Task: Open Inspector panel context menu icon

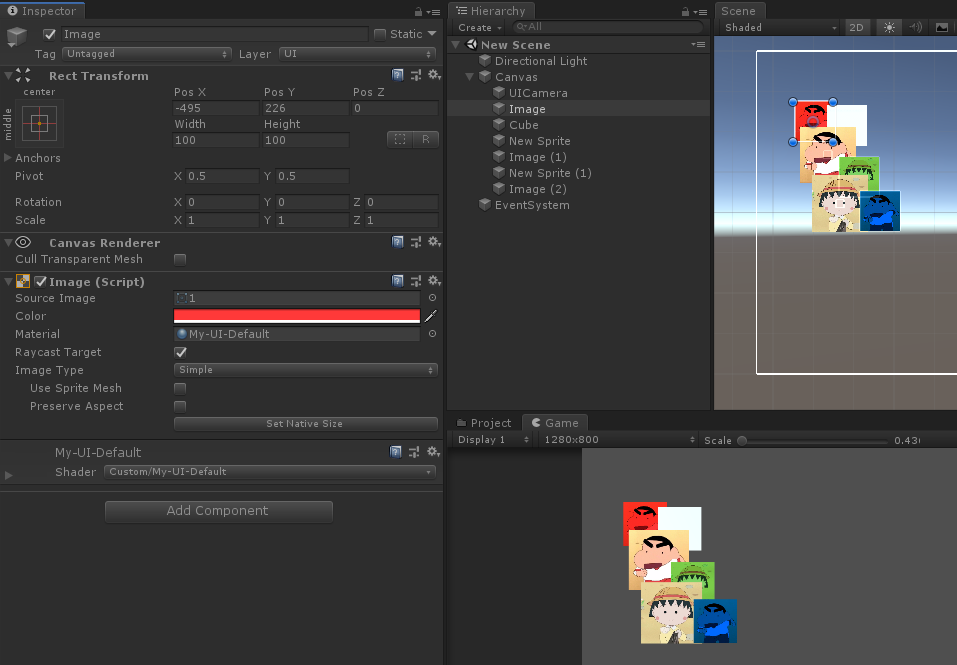Action: [x=433, y=12]
